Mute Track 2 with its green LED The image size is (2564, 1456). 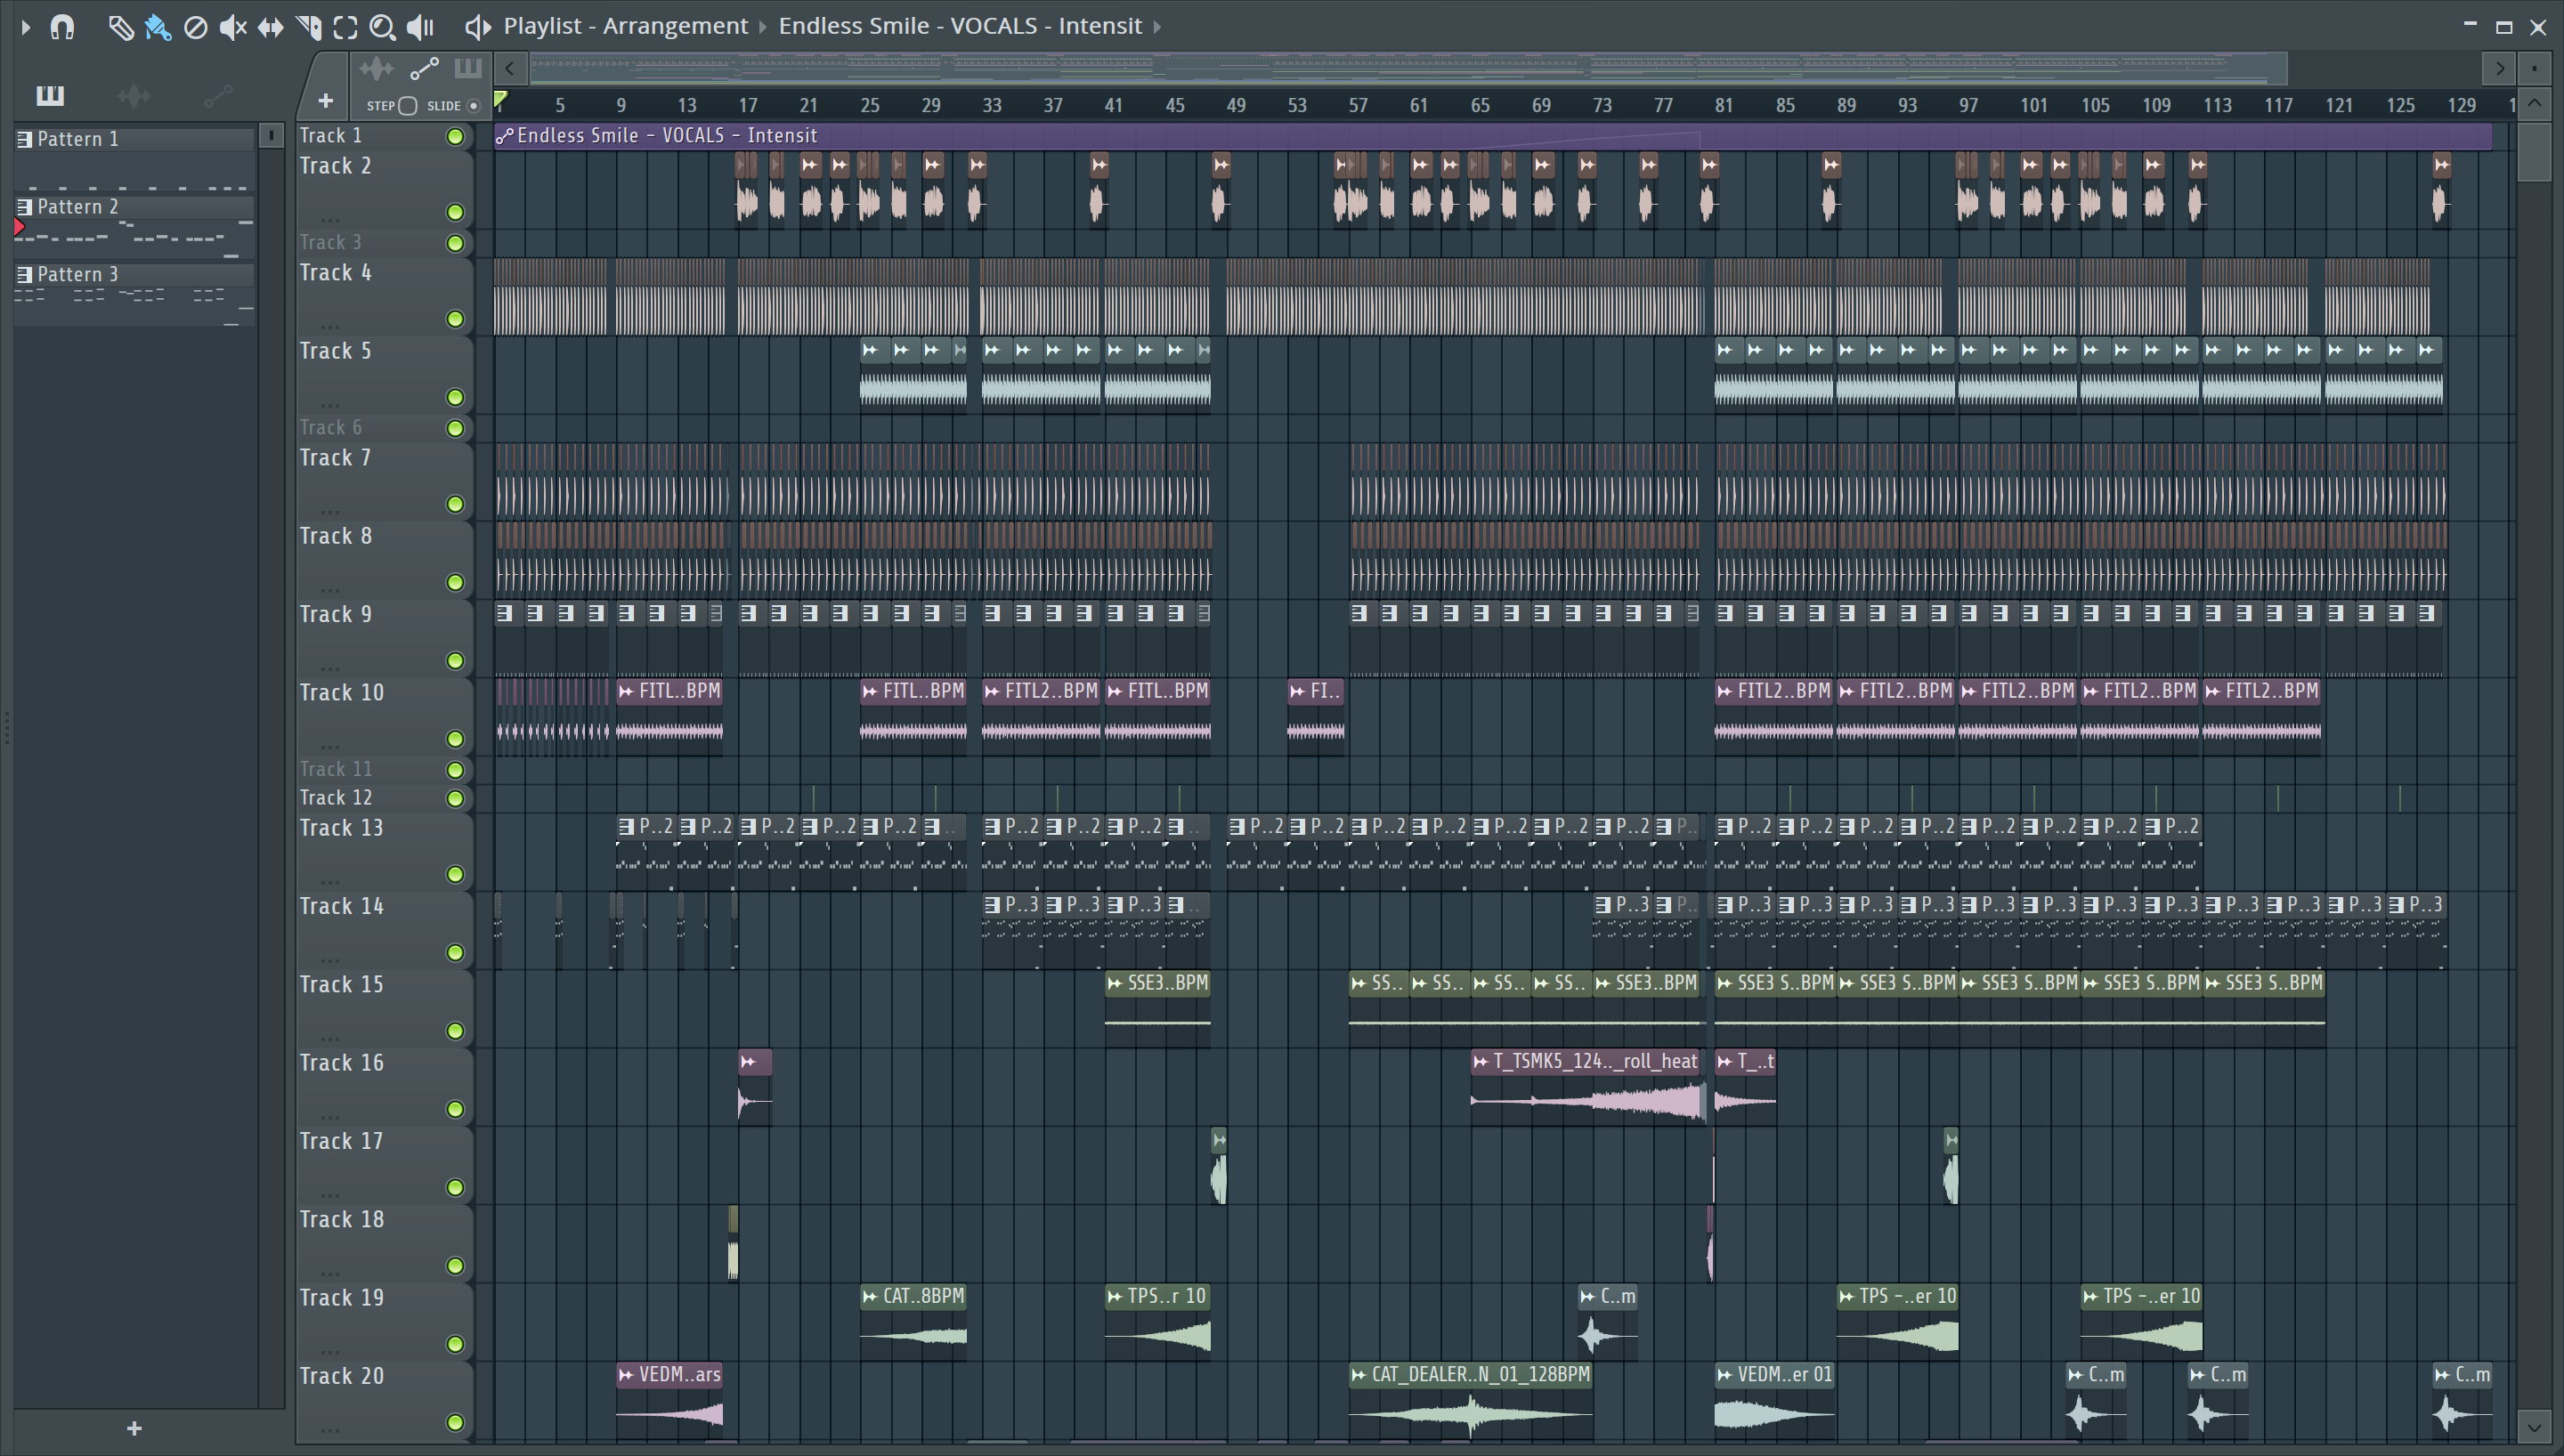point(455,212)
